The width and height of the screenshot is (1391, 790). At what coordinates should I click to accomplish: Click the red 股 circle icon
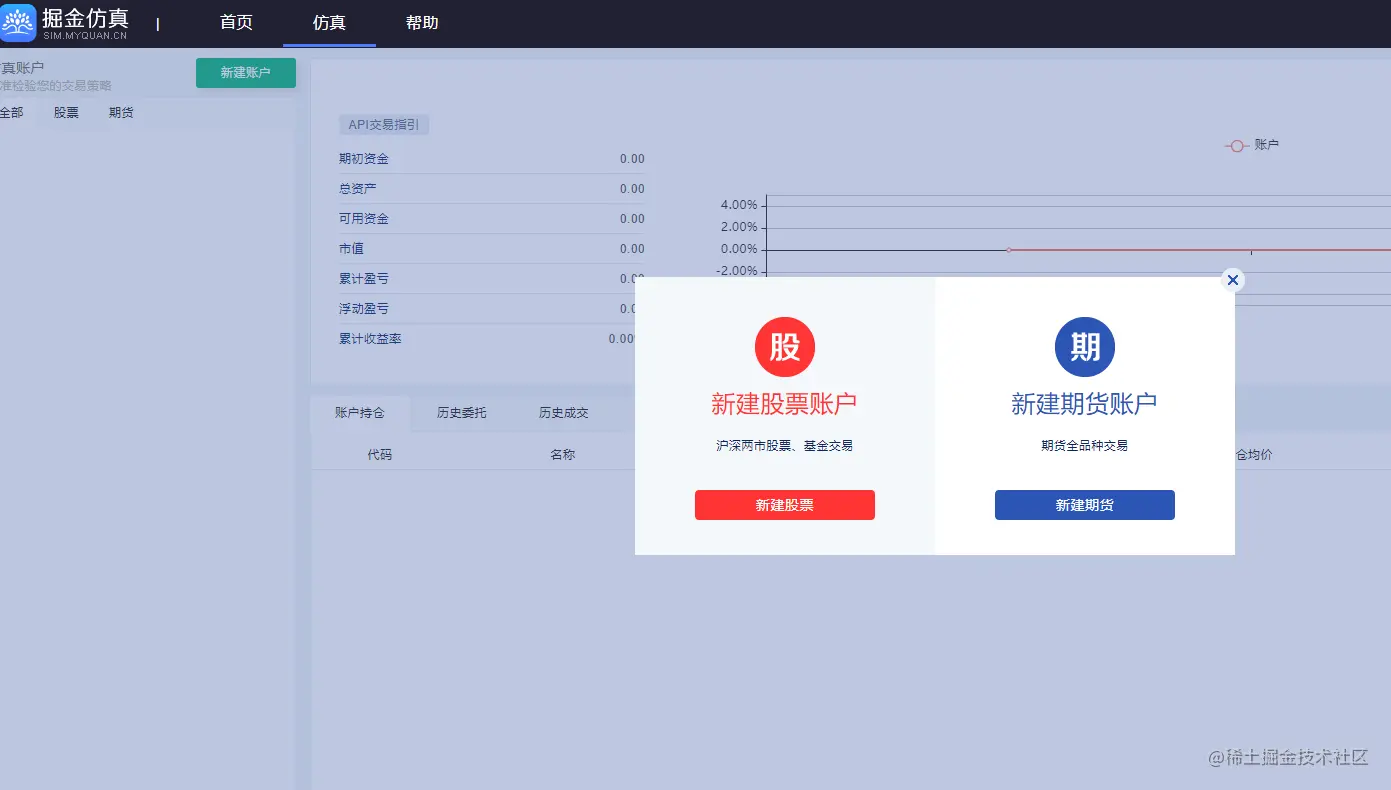pos(784,347)
